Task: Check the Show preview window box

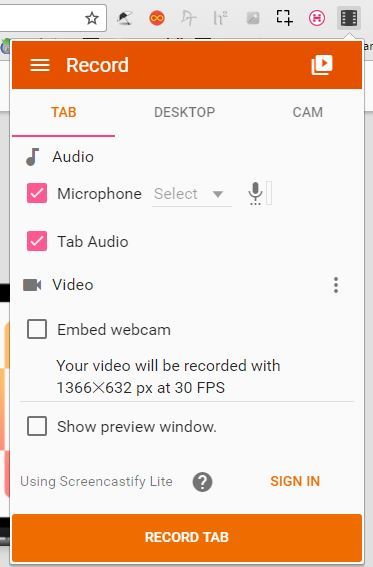Action: (x=37, y=426)
